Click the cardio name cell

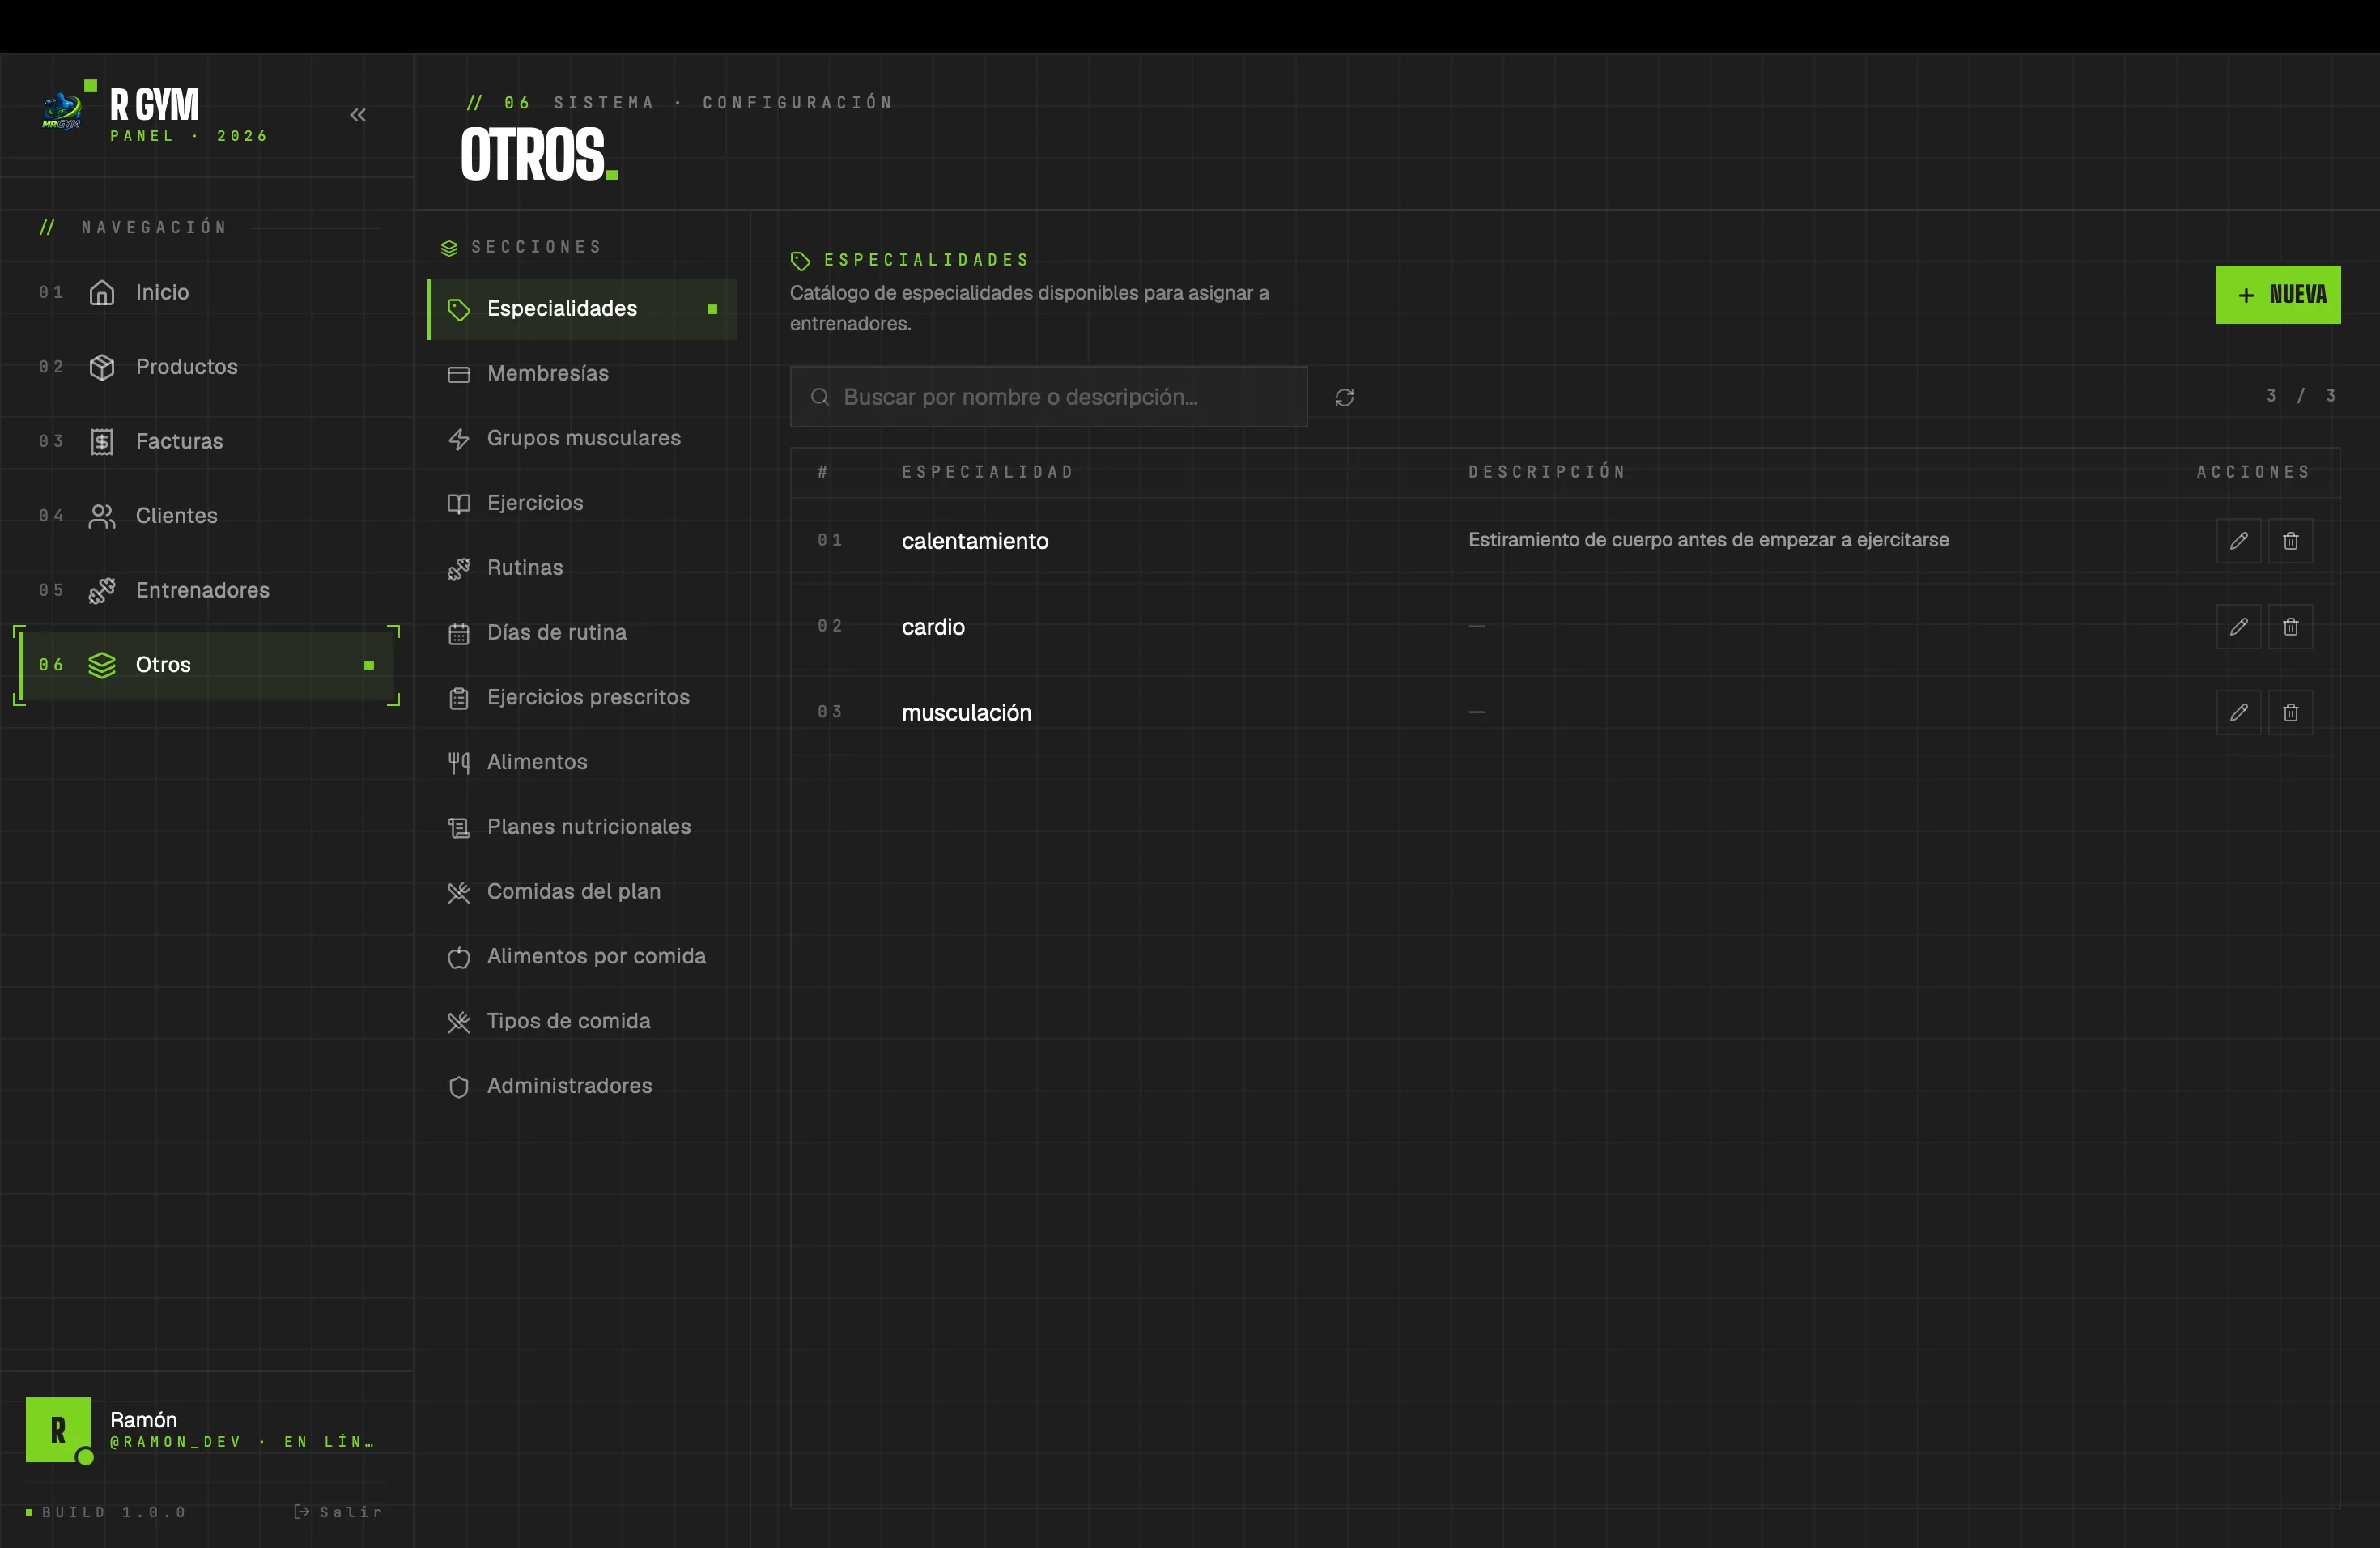pyautogui.click(x=933, y=627)
